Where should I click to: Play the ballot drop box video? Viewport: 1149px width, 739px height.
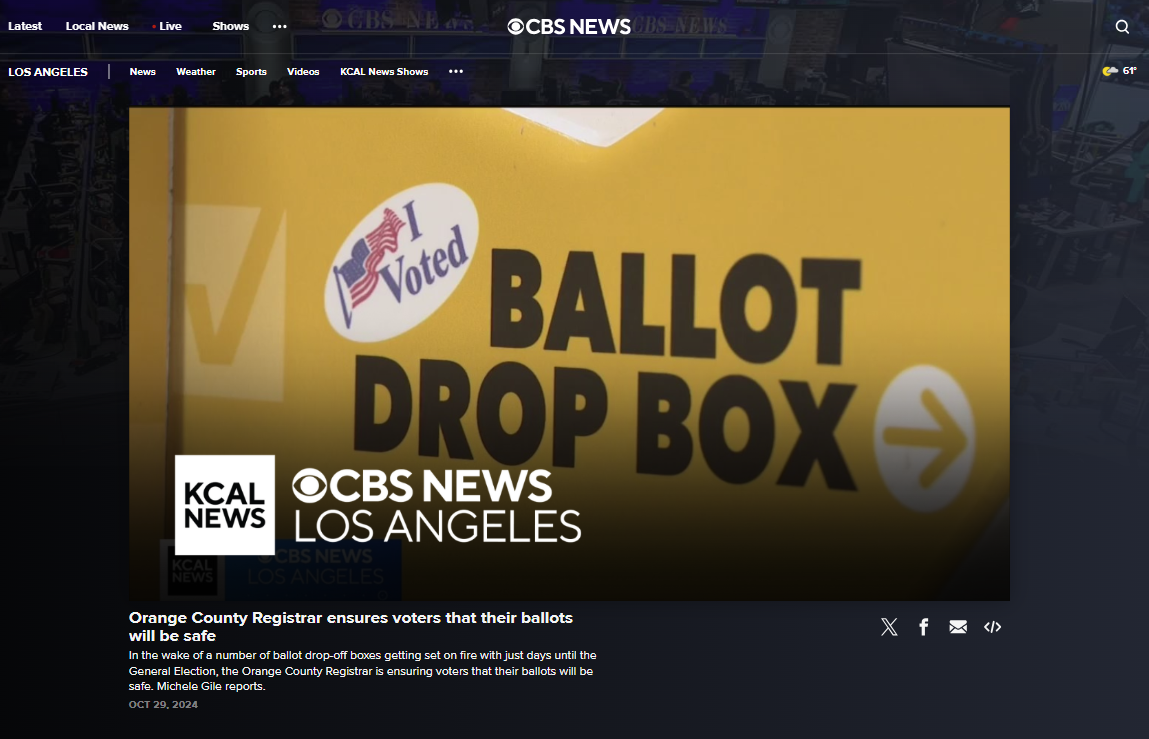[569, 354]
